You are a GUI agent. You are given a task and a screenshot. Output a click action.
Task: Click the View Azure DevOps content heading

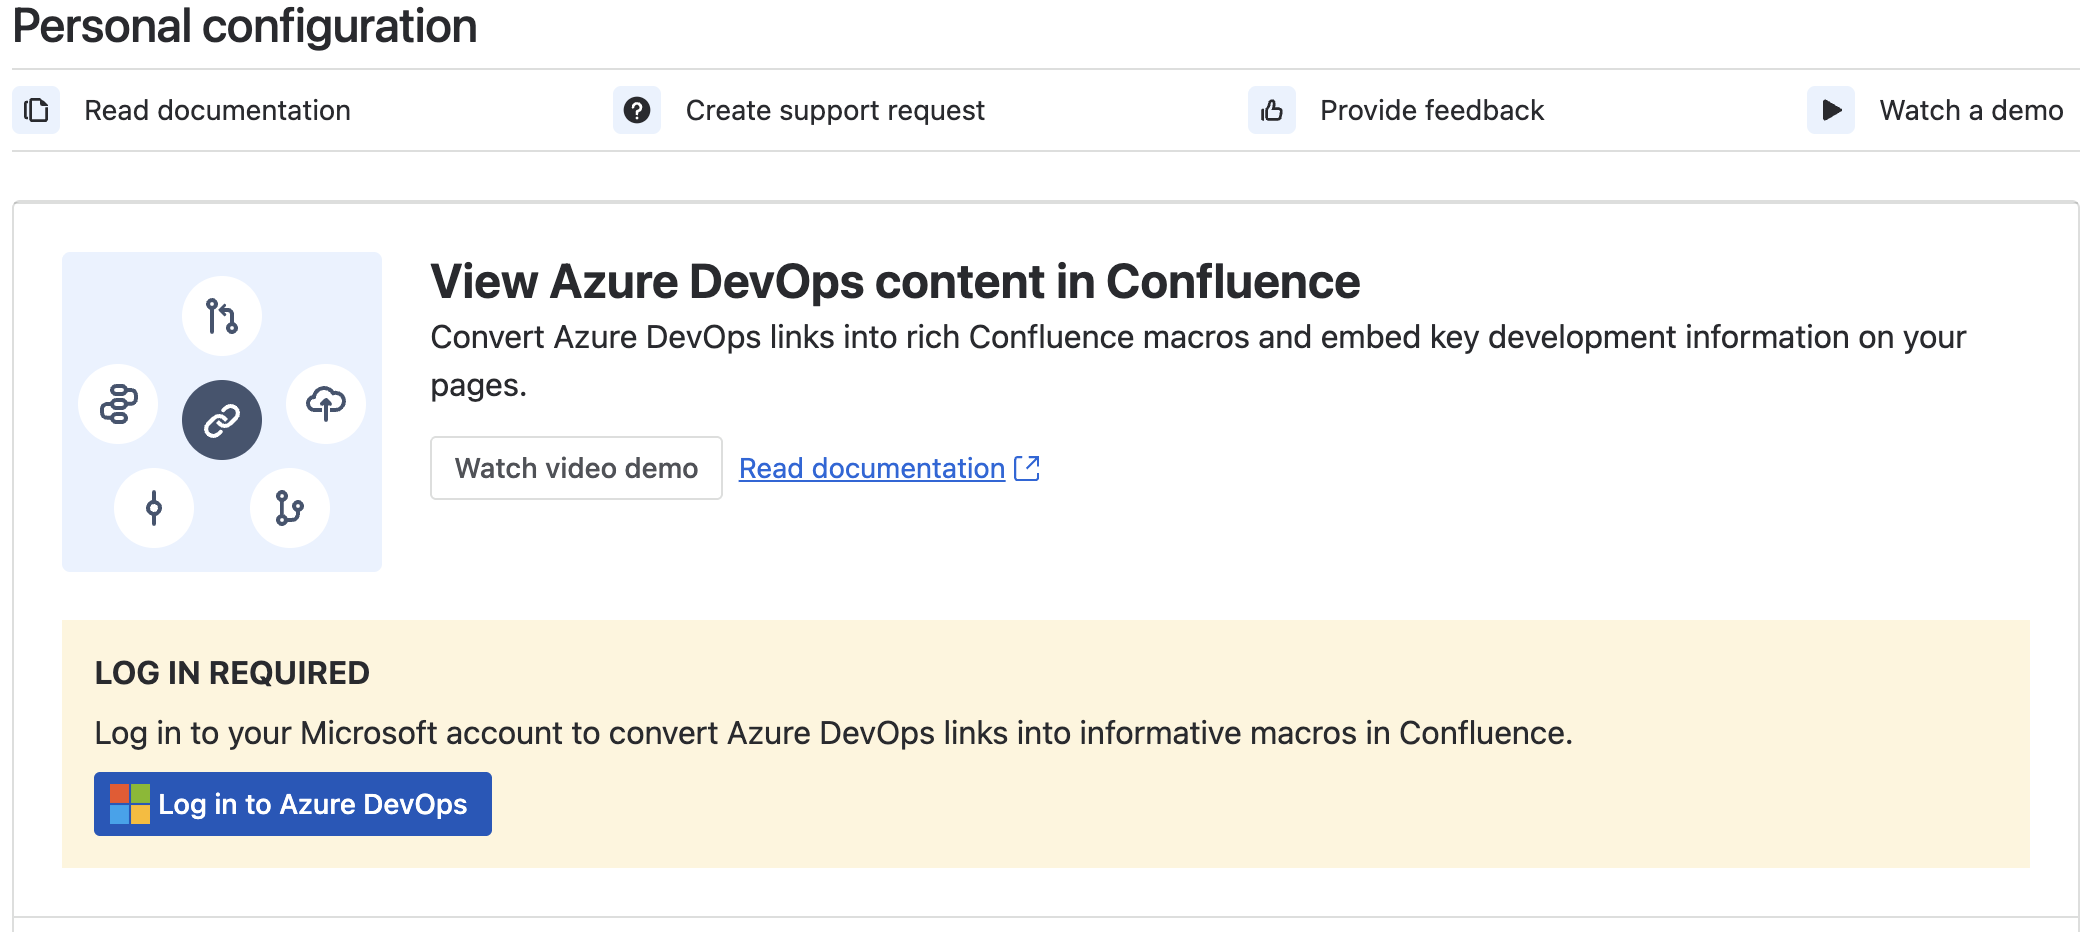pyautogui.click(x=895, y=282)
